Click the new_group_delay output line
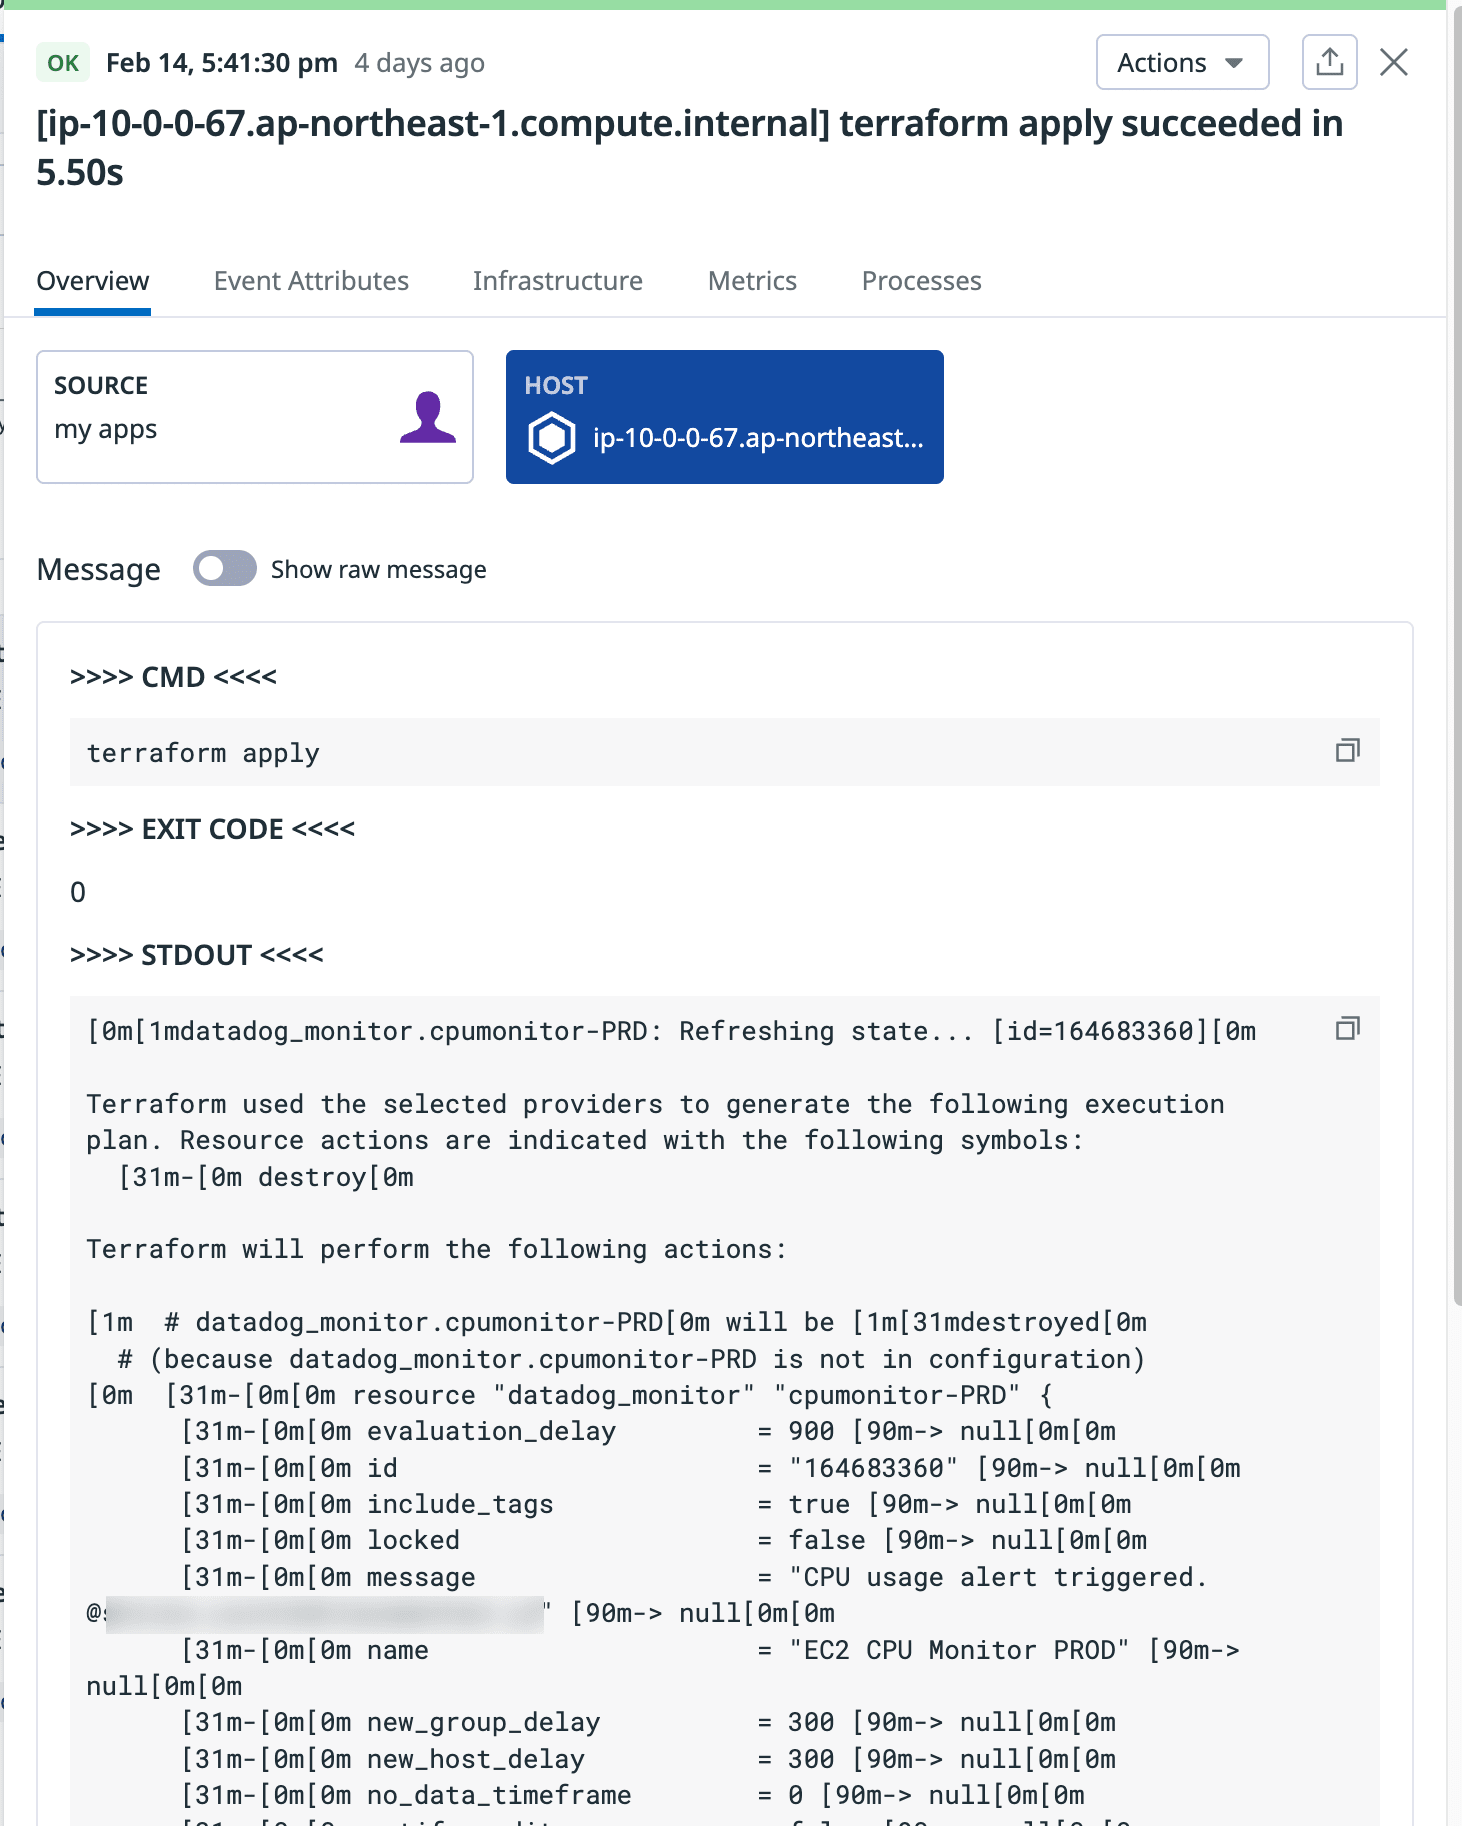Screen dimensions: 1462x1826 (648, 1722)
